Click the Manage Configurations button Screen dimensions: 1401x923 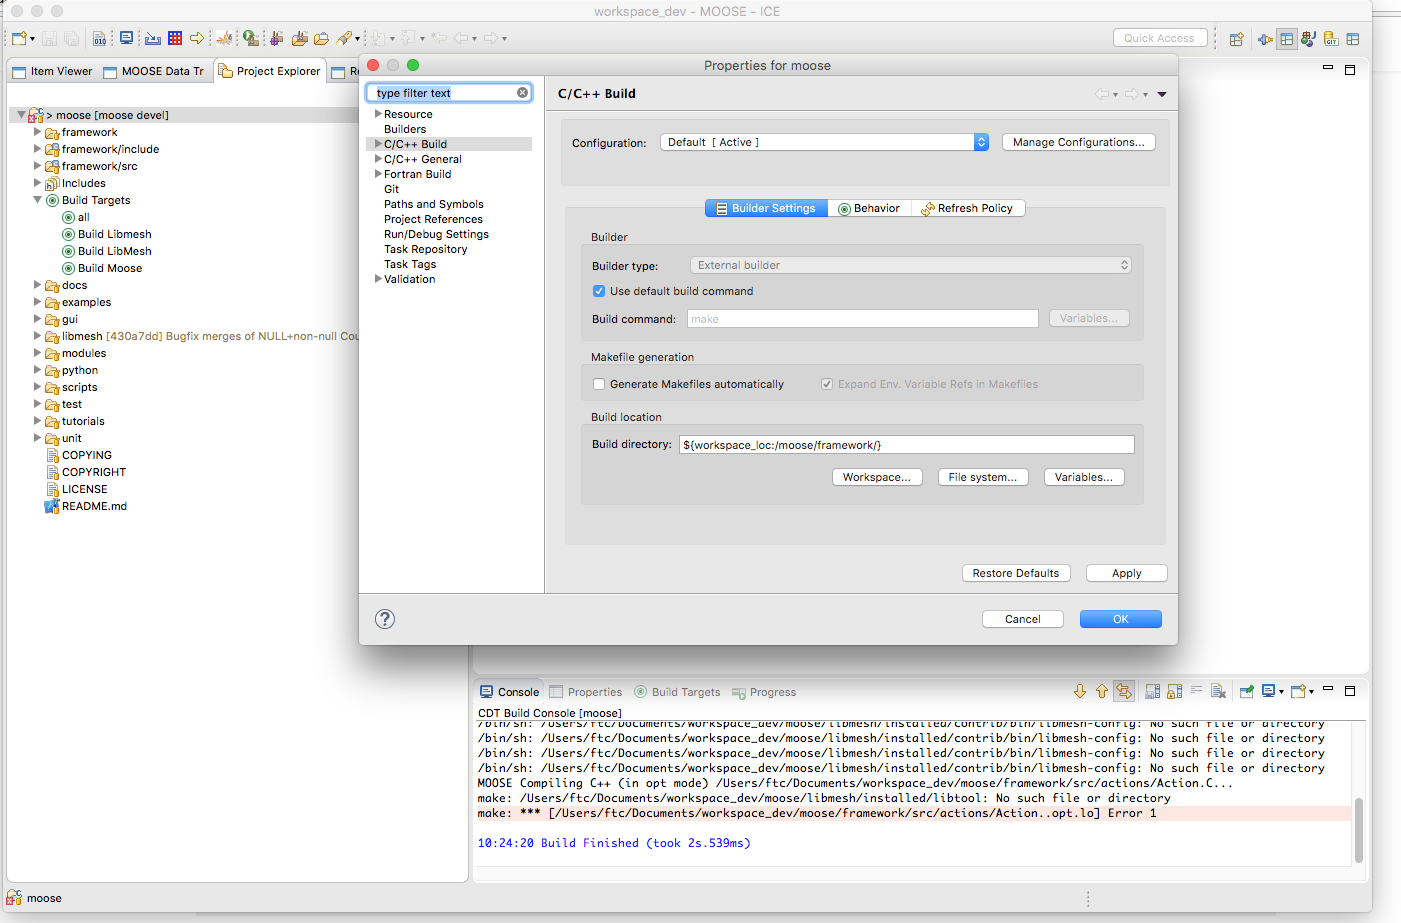click(x=1079, y=142)
